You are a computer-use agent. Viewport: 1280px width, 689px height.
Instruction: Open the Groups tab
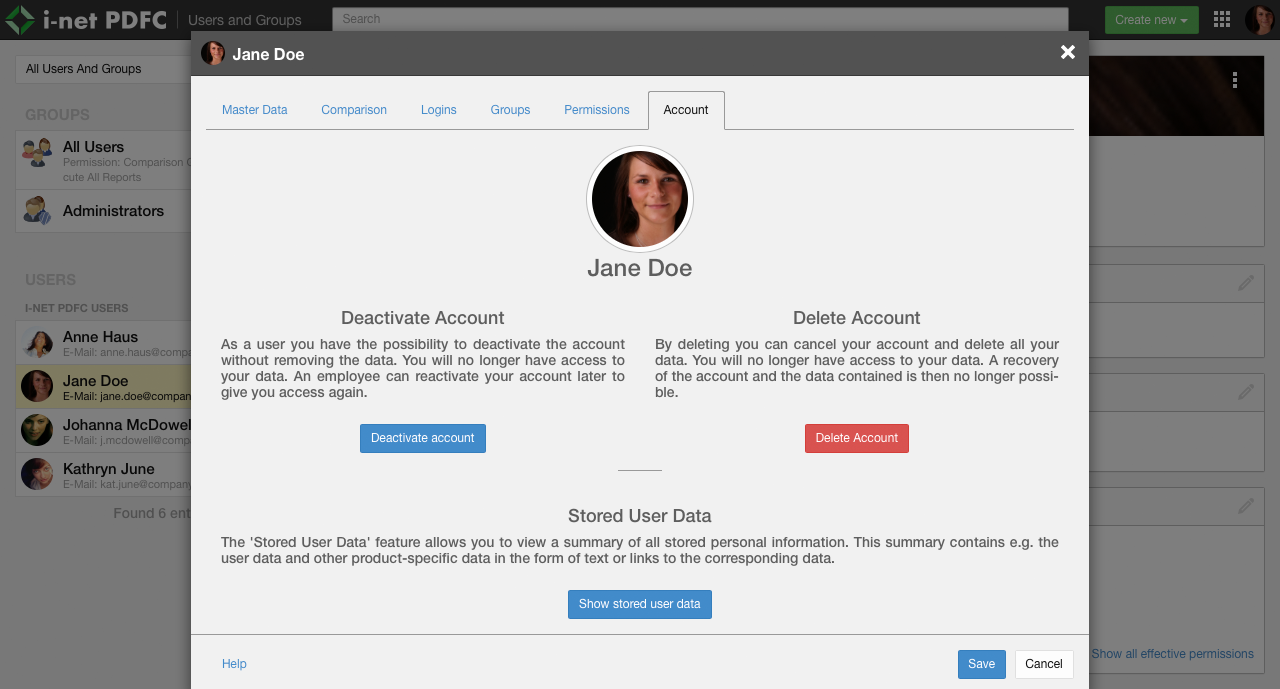coord(510,110)
